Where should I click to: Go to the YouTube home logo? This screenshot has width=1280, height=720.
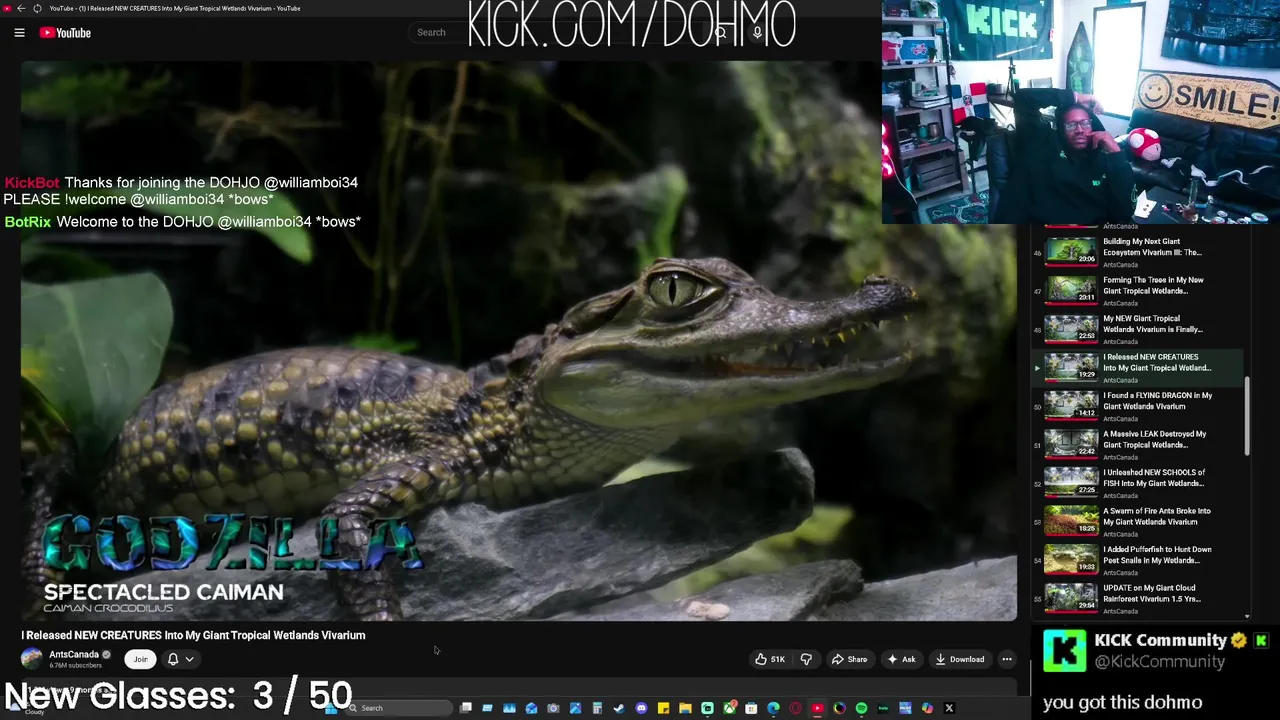pos(65,33)
